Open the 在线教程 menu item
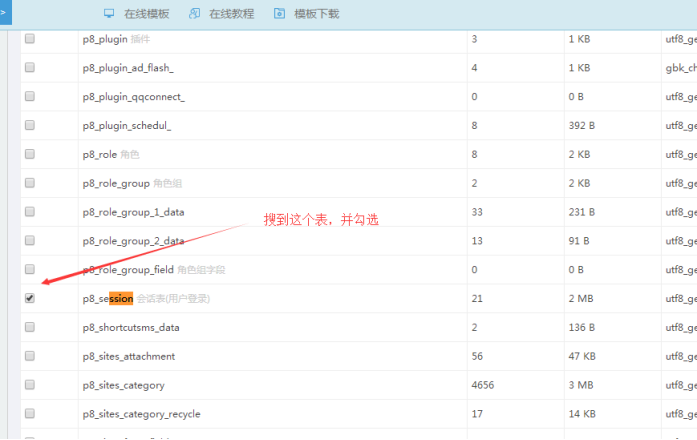 (231, 14)
